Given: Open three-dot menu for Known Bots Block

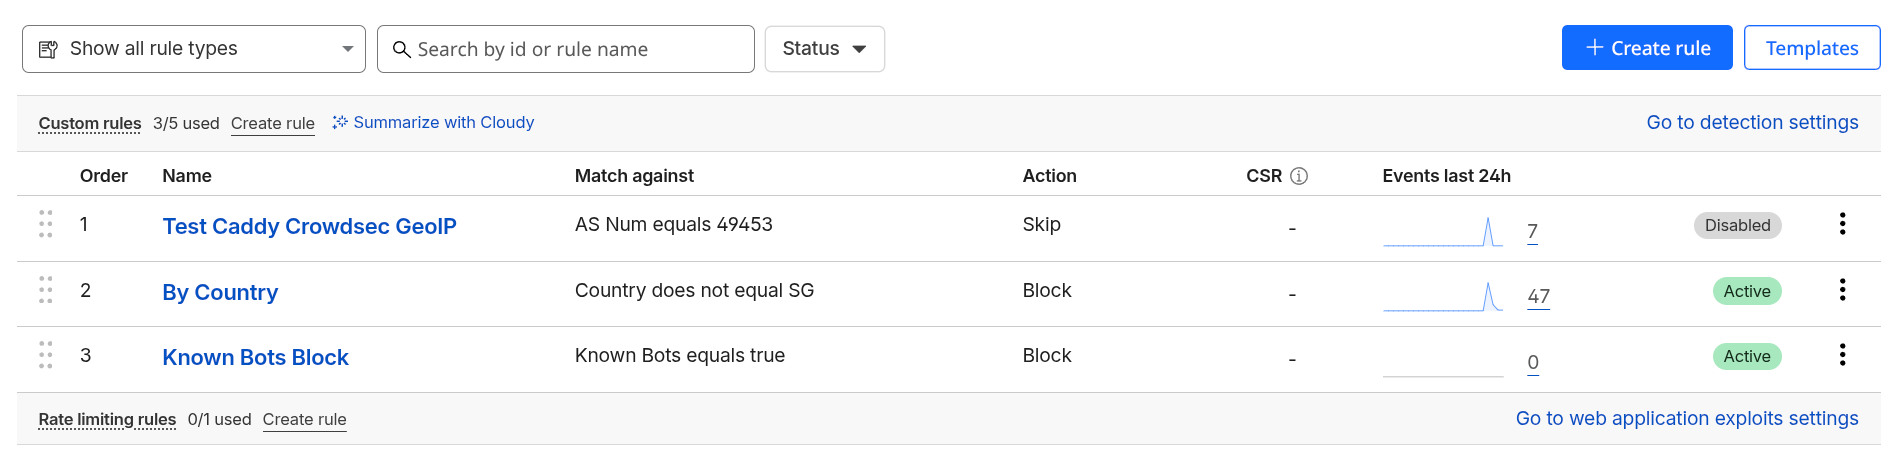Looking at the screenshot, I should click(x=1842, y=355).
